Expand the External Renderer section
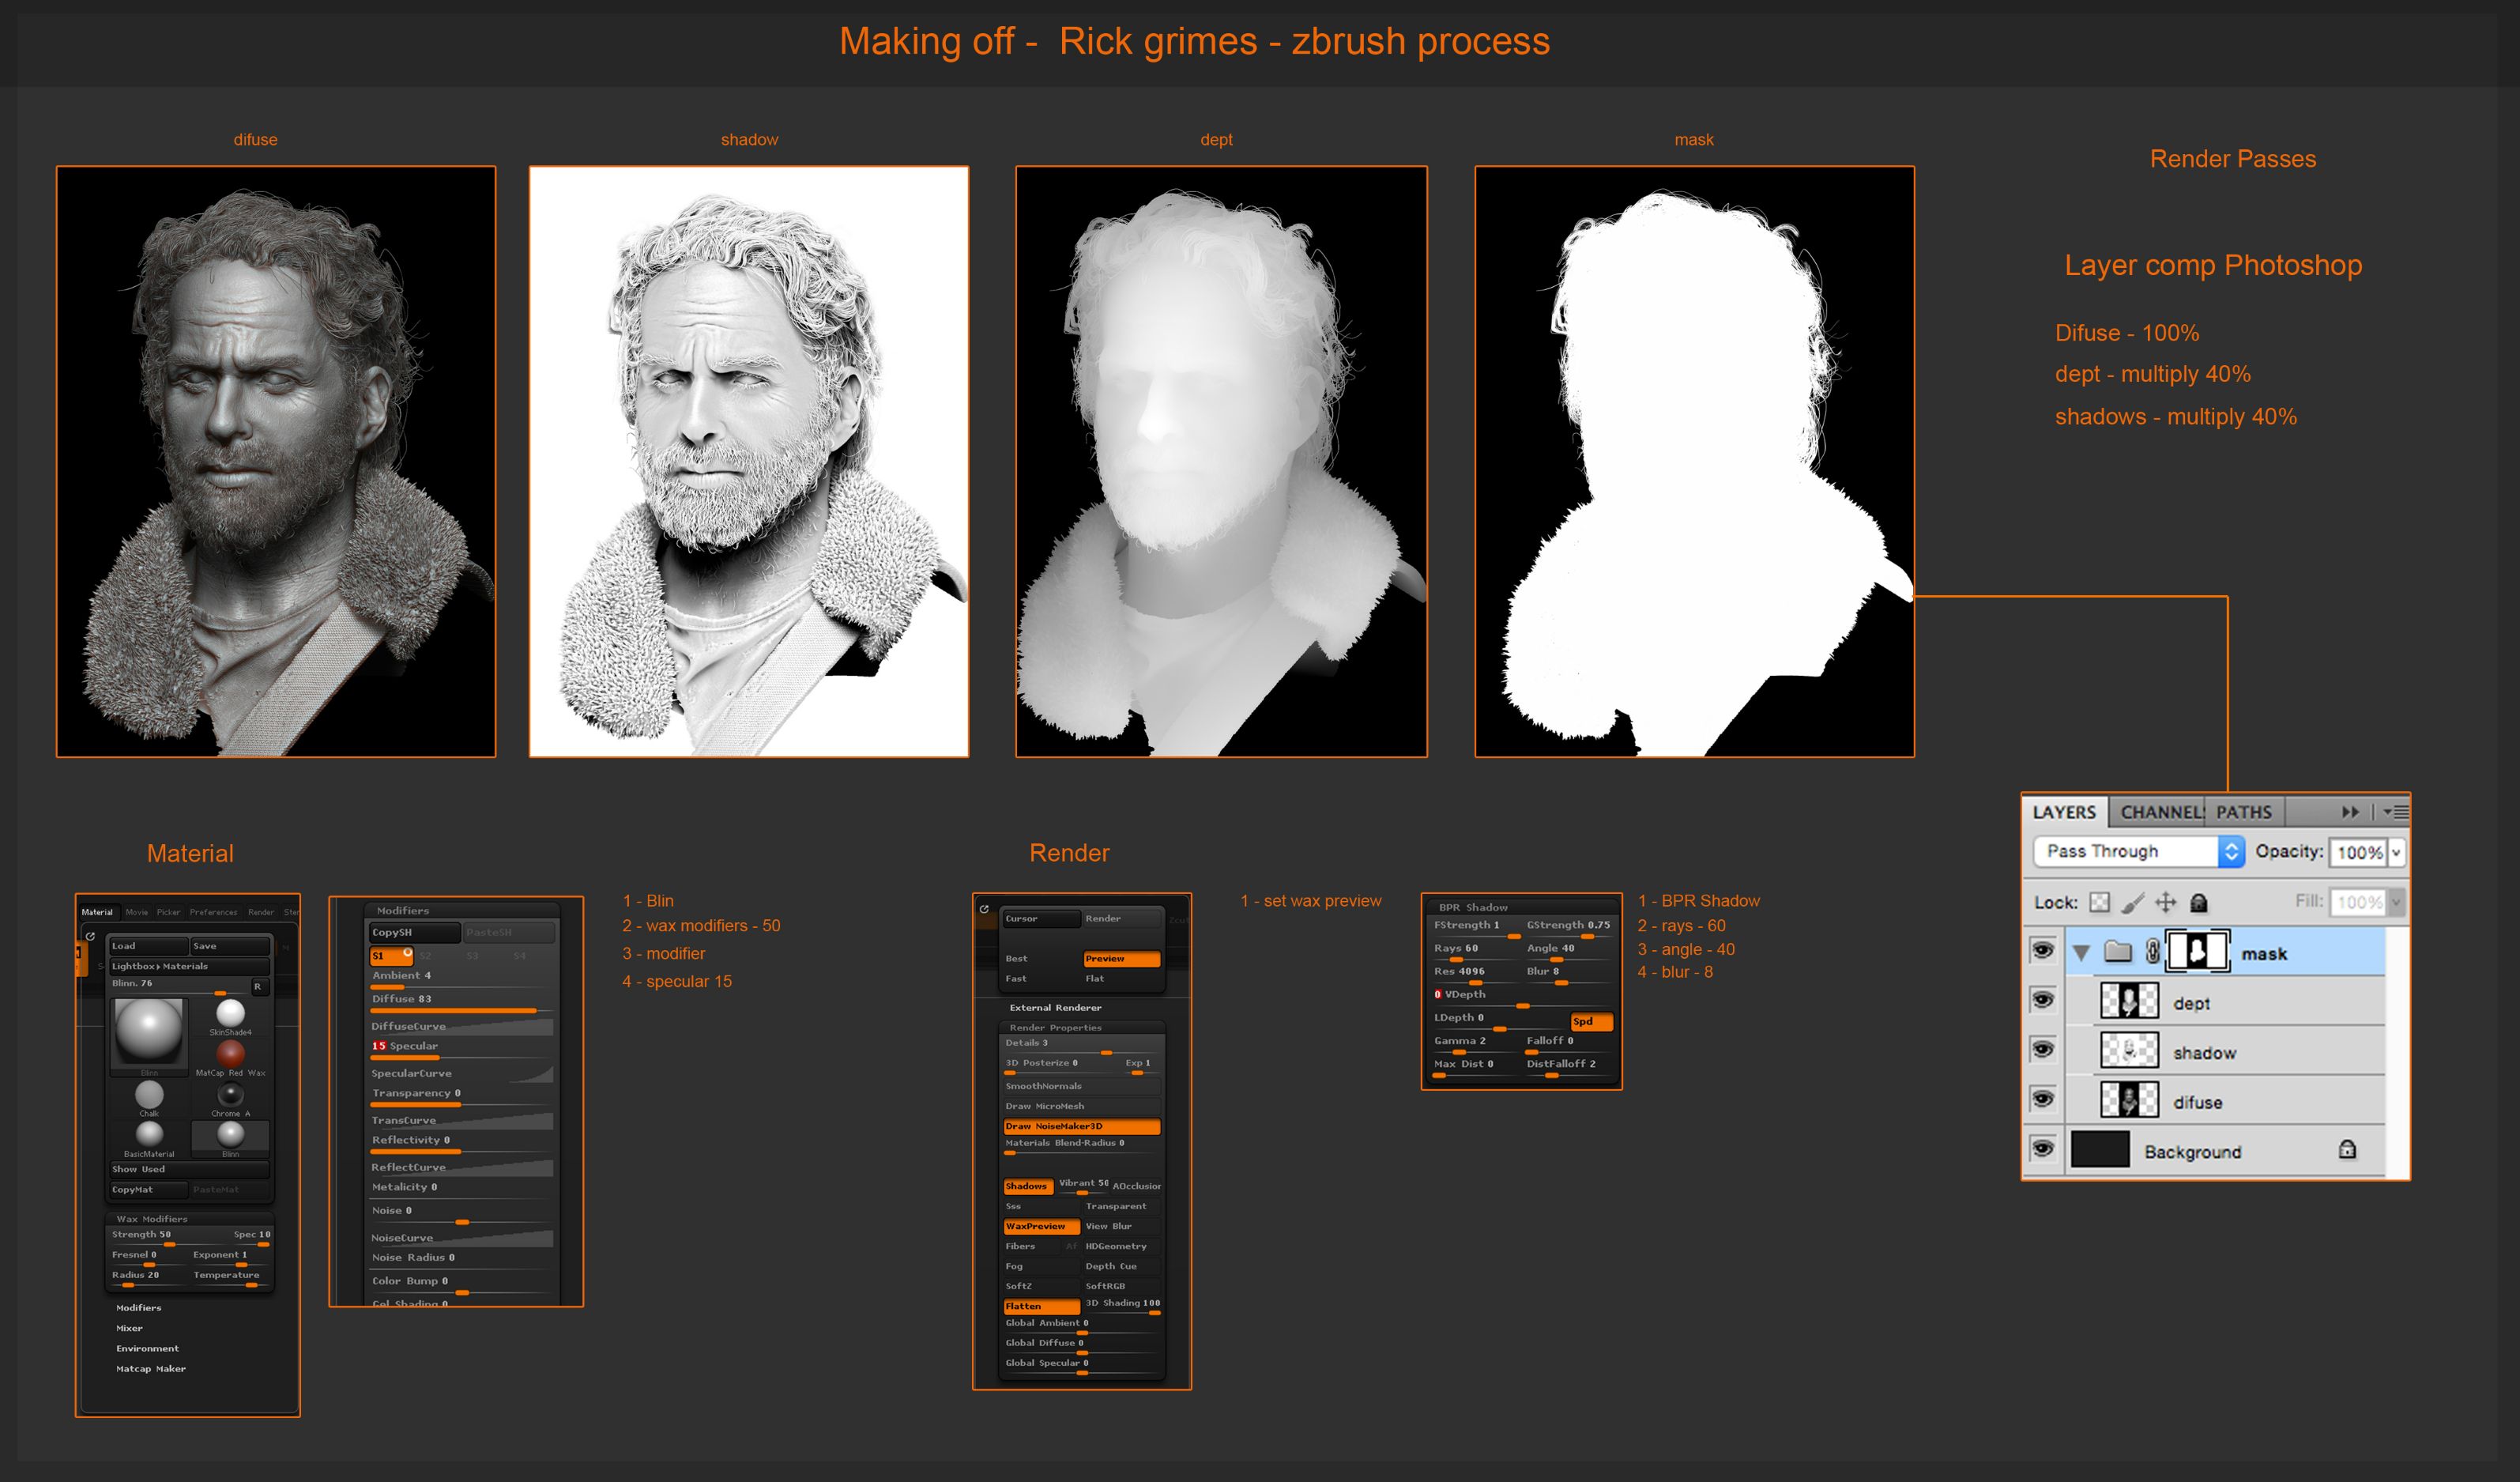 pos(1055,1007)
